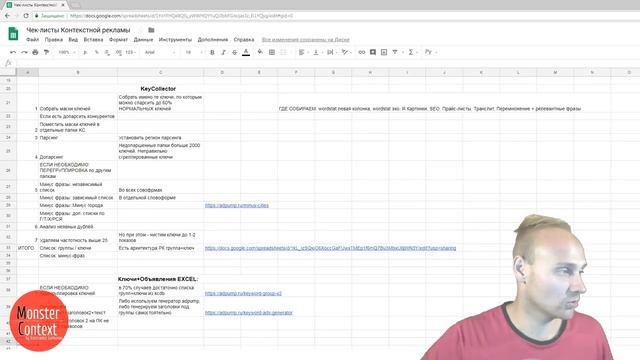Toggle italic formatting
This screenshot has width=640, height=360.
(x=223, y=52)
